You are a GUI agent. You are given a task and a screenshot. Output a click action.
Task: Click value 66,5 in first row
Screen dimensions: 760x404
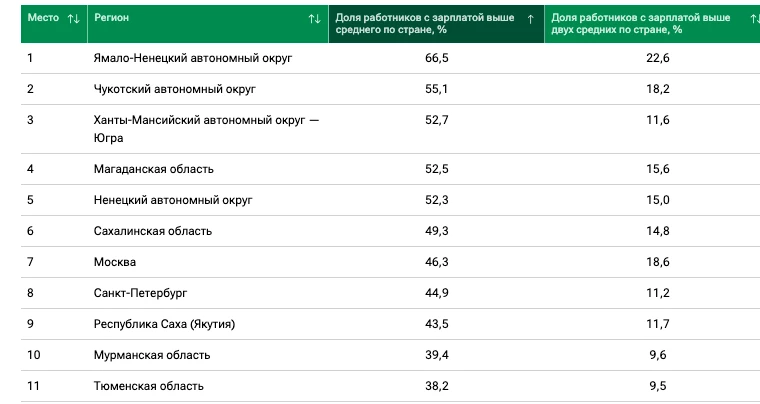[437, 58]
